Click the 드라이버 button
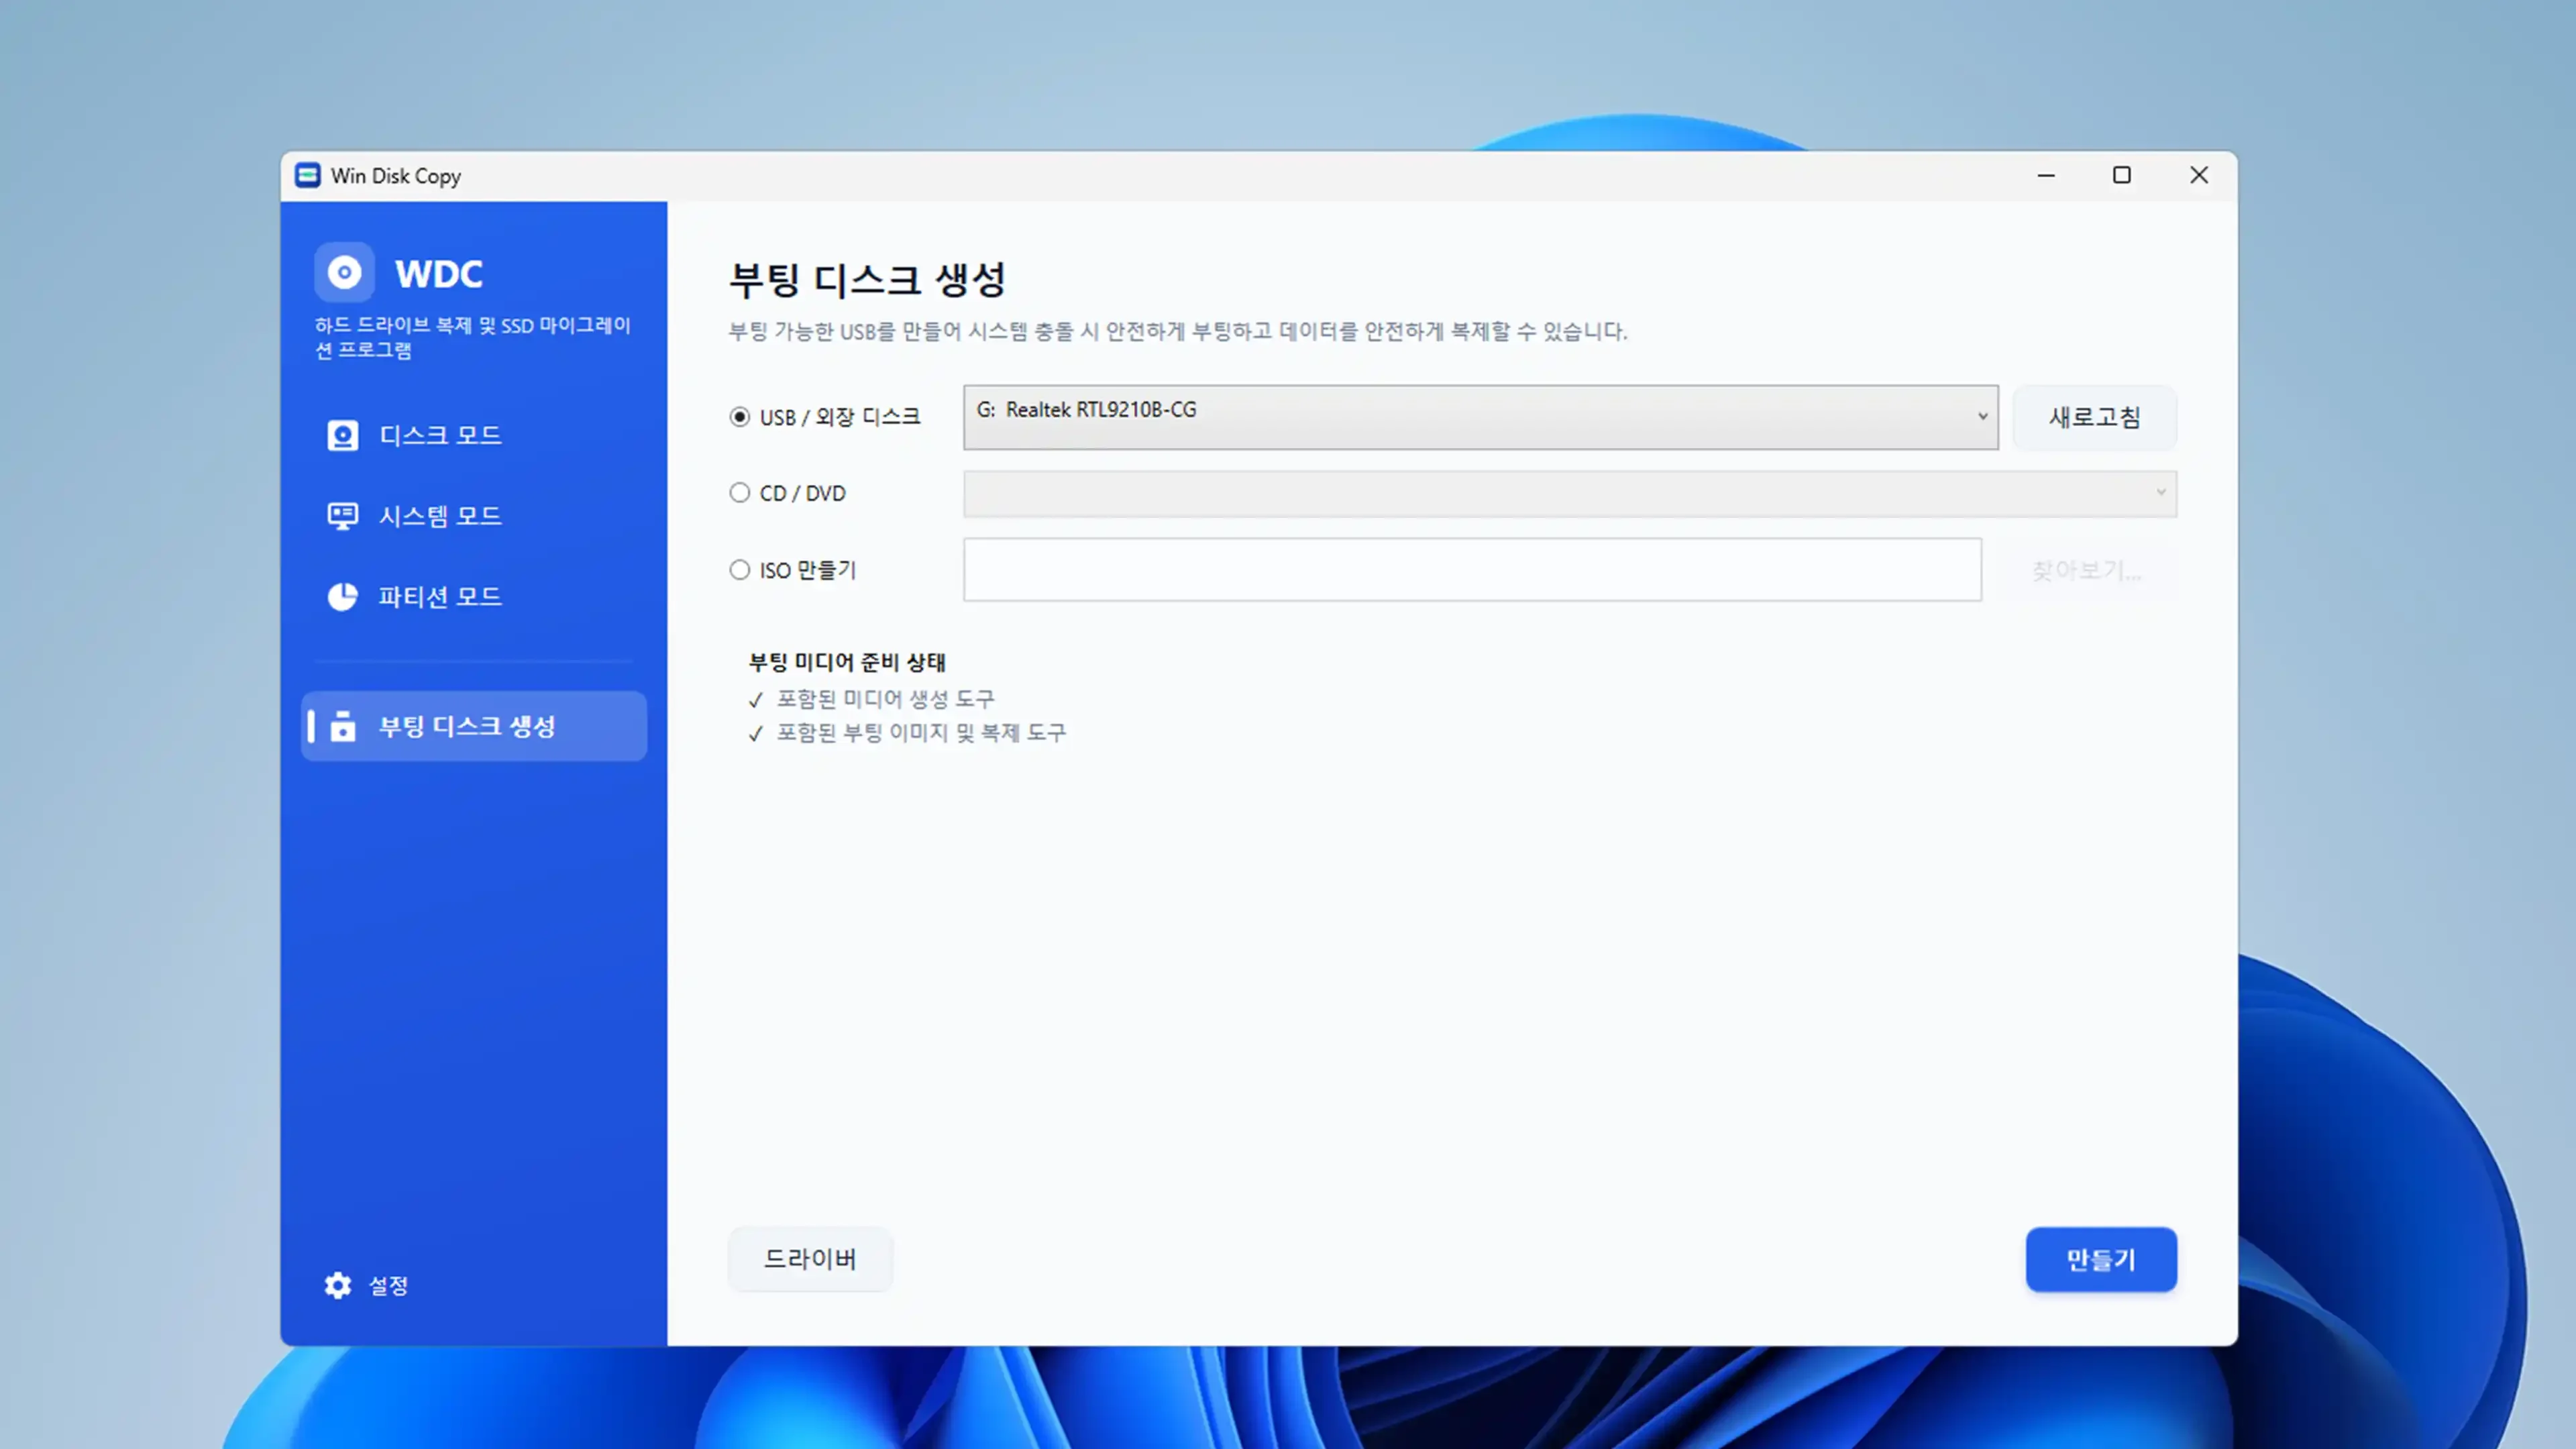This screenshot has height=1449, width=2576. click(x=810, y=1259)
